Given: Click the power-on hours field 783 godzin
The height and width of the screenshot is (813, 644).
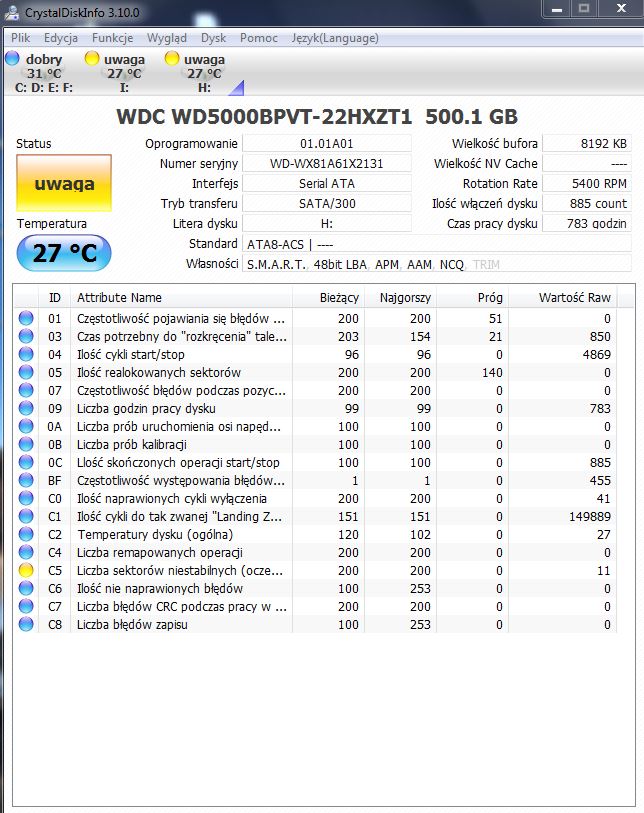Looking at the screenshot, I should click(586, 223).
